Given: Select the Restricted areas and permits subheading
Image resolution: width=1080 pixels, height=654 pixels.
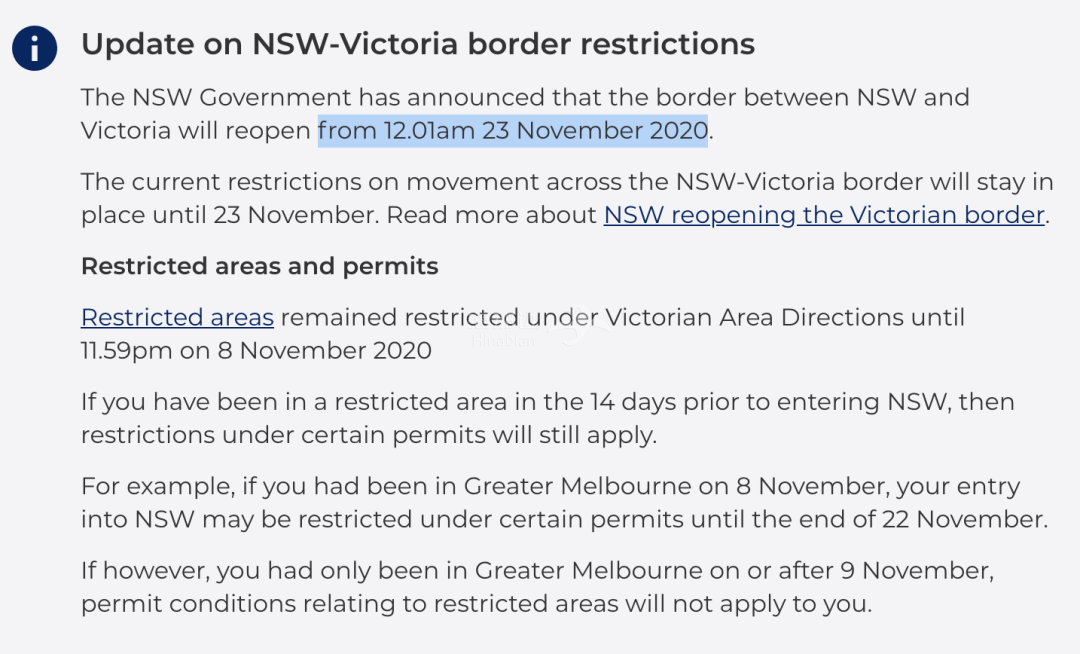Looking at the screenshot, I should coord(260,267).
